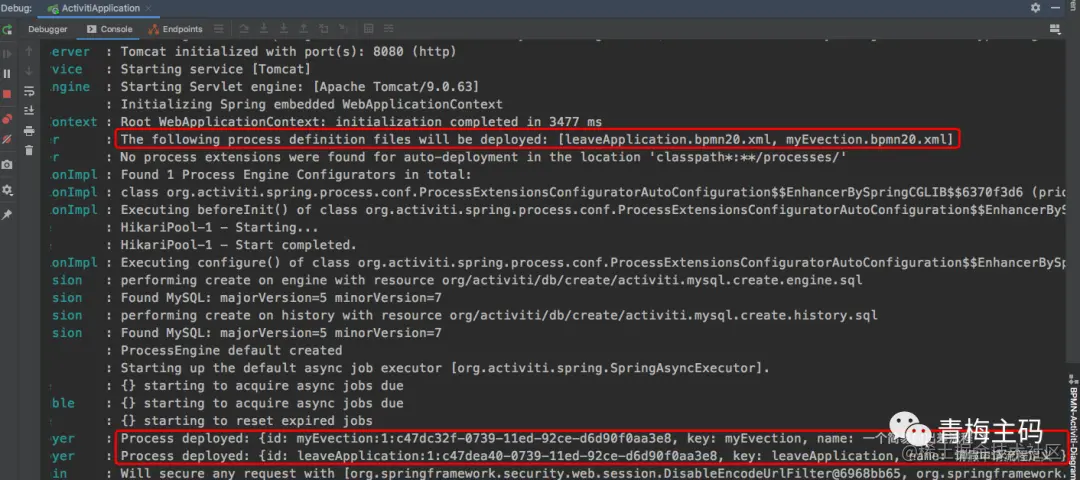Click Trace Current Stream Chain icon
This screenshot has width=1080, height=480.
[x=388, y=29]
